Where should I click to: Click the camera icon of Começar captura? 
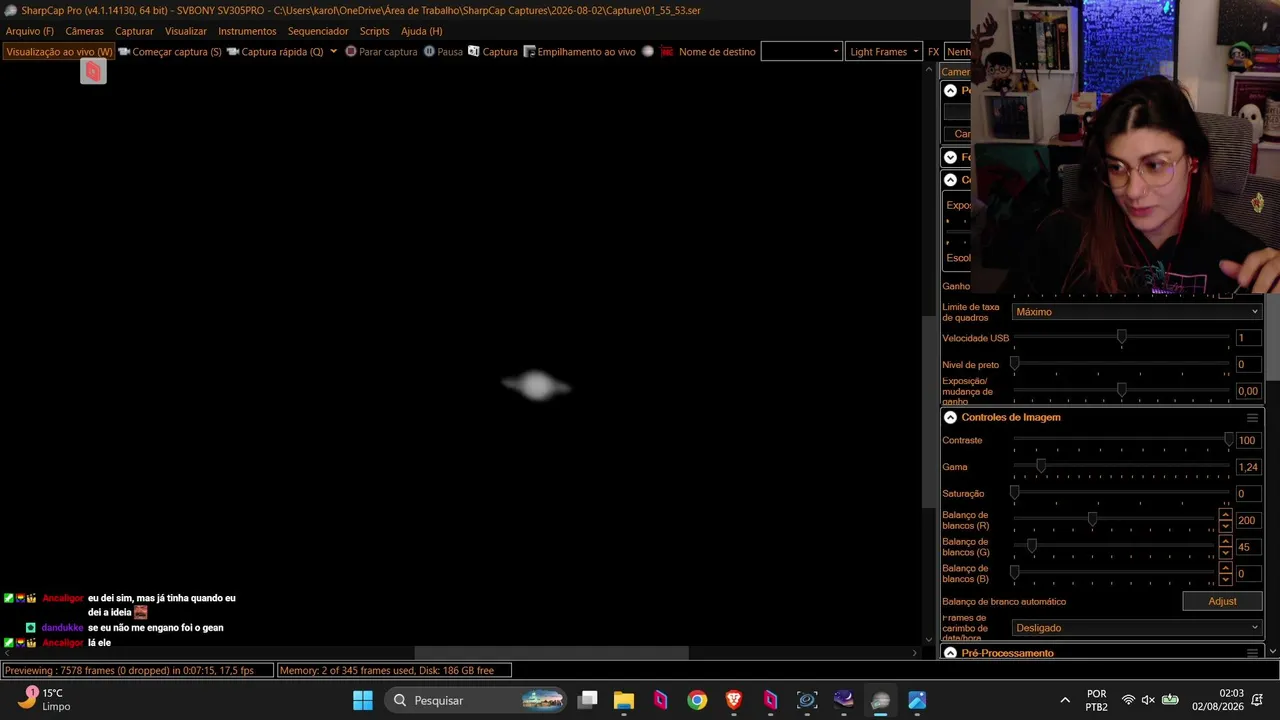tap(124, 51)
